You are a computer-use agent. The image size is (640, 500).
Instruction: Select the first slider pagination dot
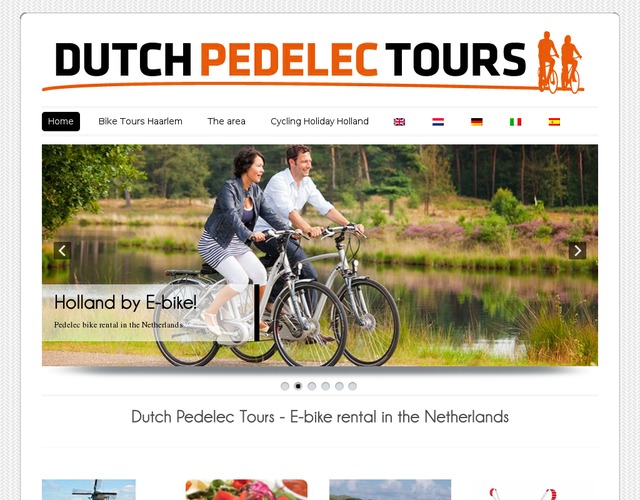coord(285,386)
